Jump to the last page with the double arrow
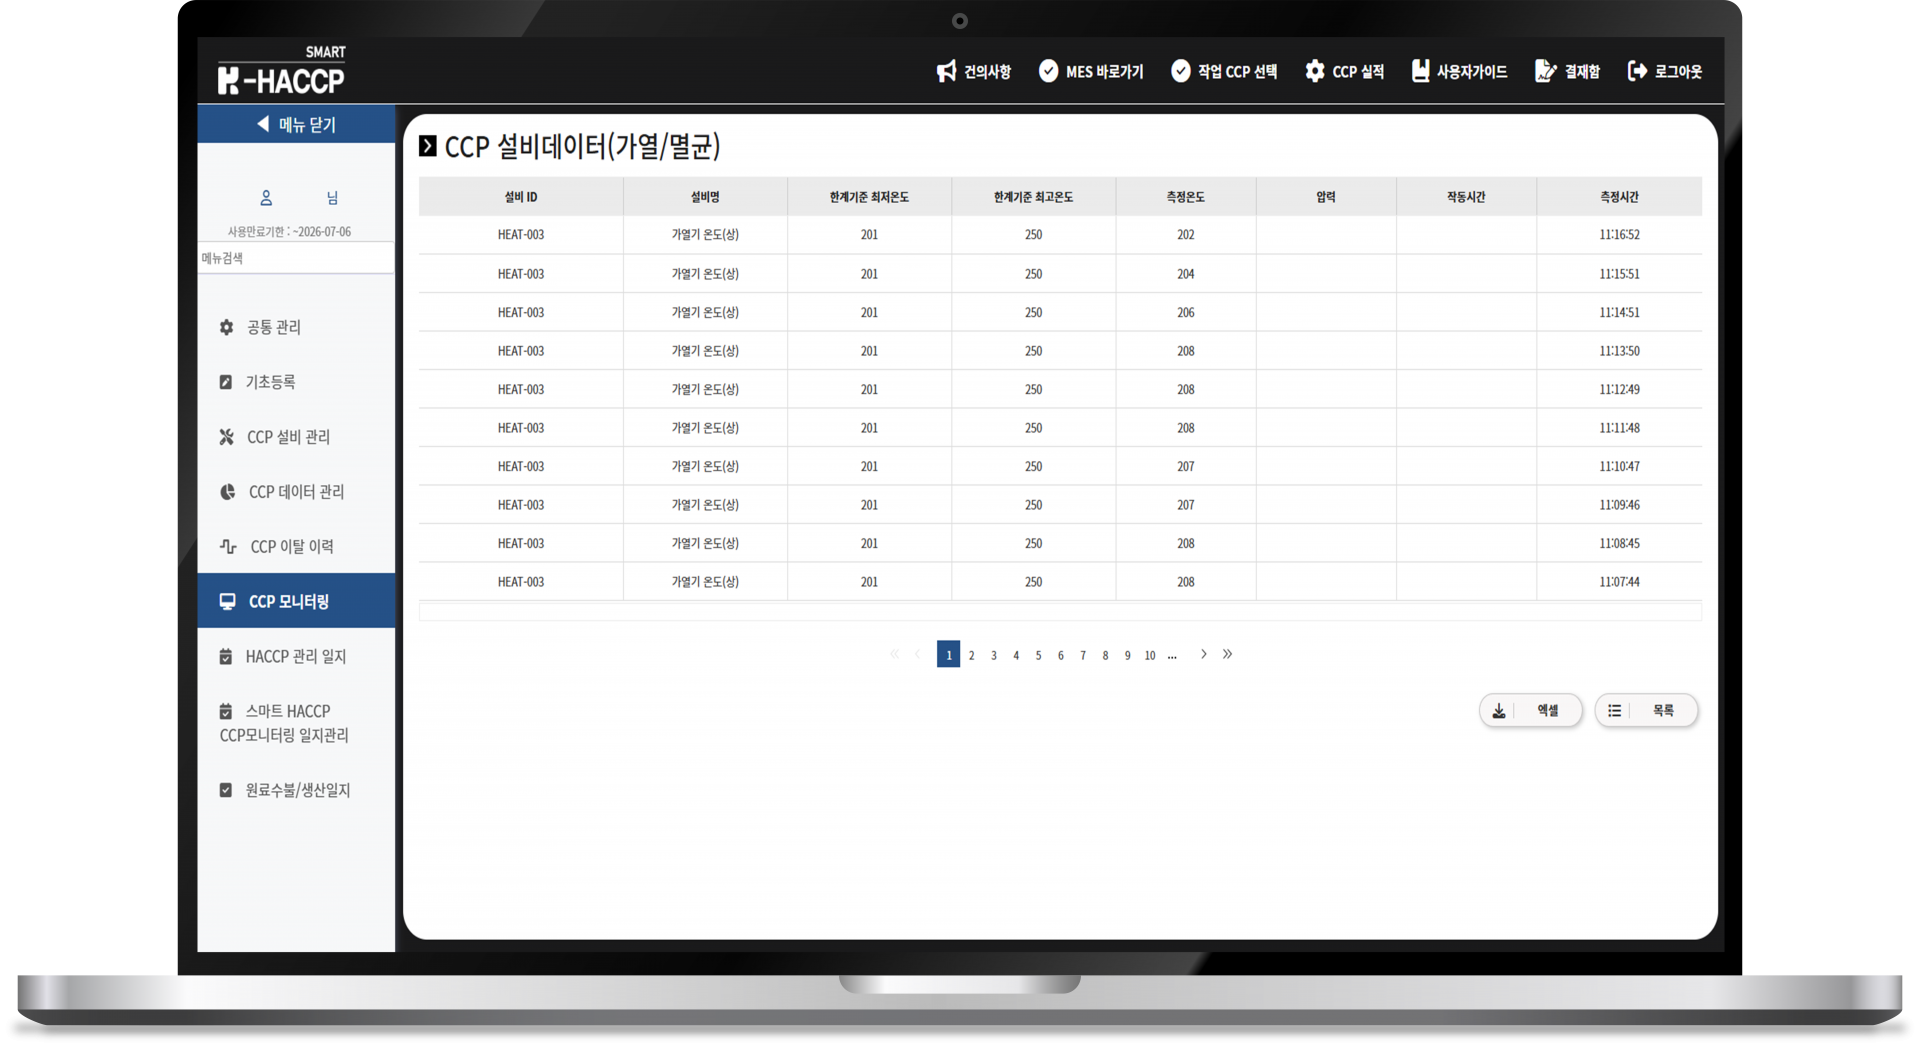The image size is (1920, 1046). [1228, 654]
